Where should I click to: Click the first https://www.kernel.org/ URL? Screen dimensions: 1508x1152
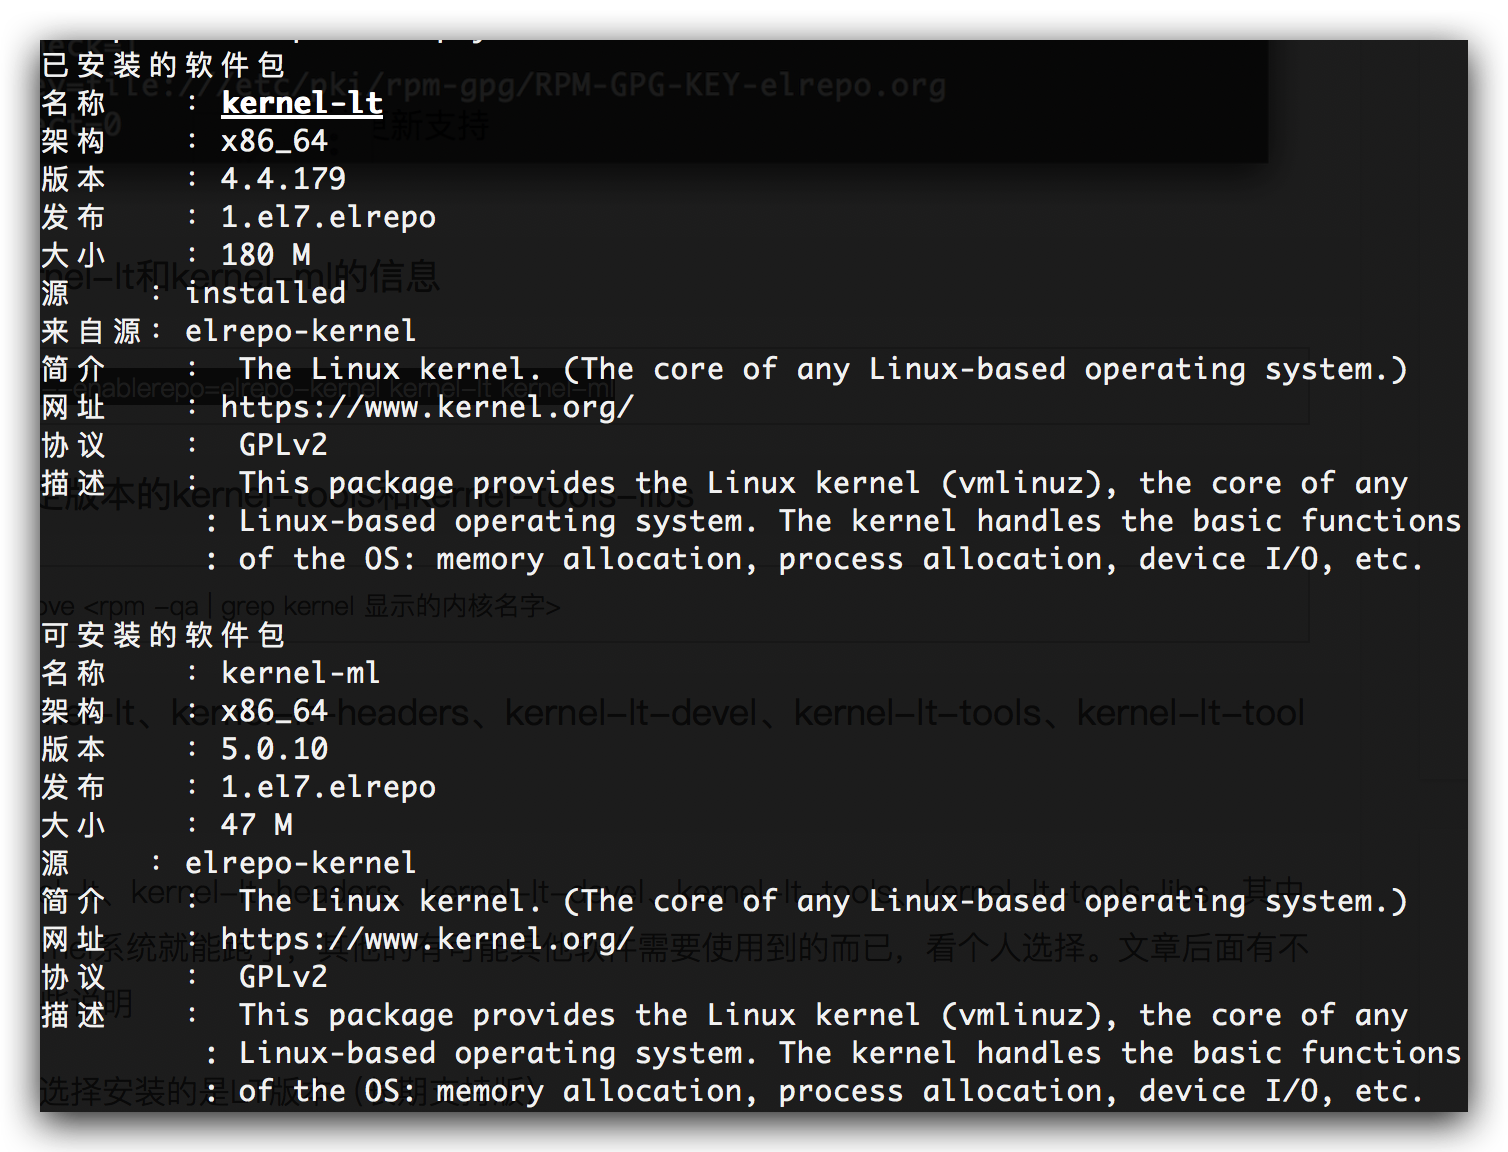click(x=427, y=407)
